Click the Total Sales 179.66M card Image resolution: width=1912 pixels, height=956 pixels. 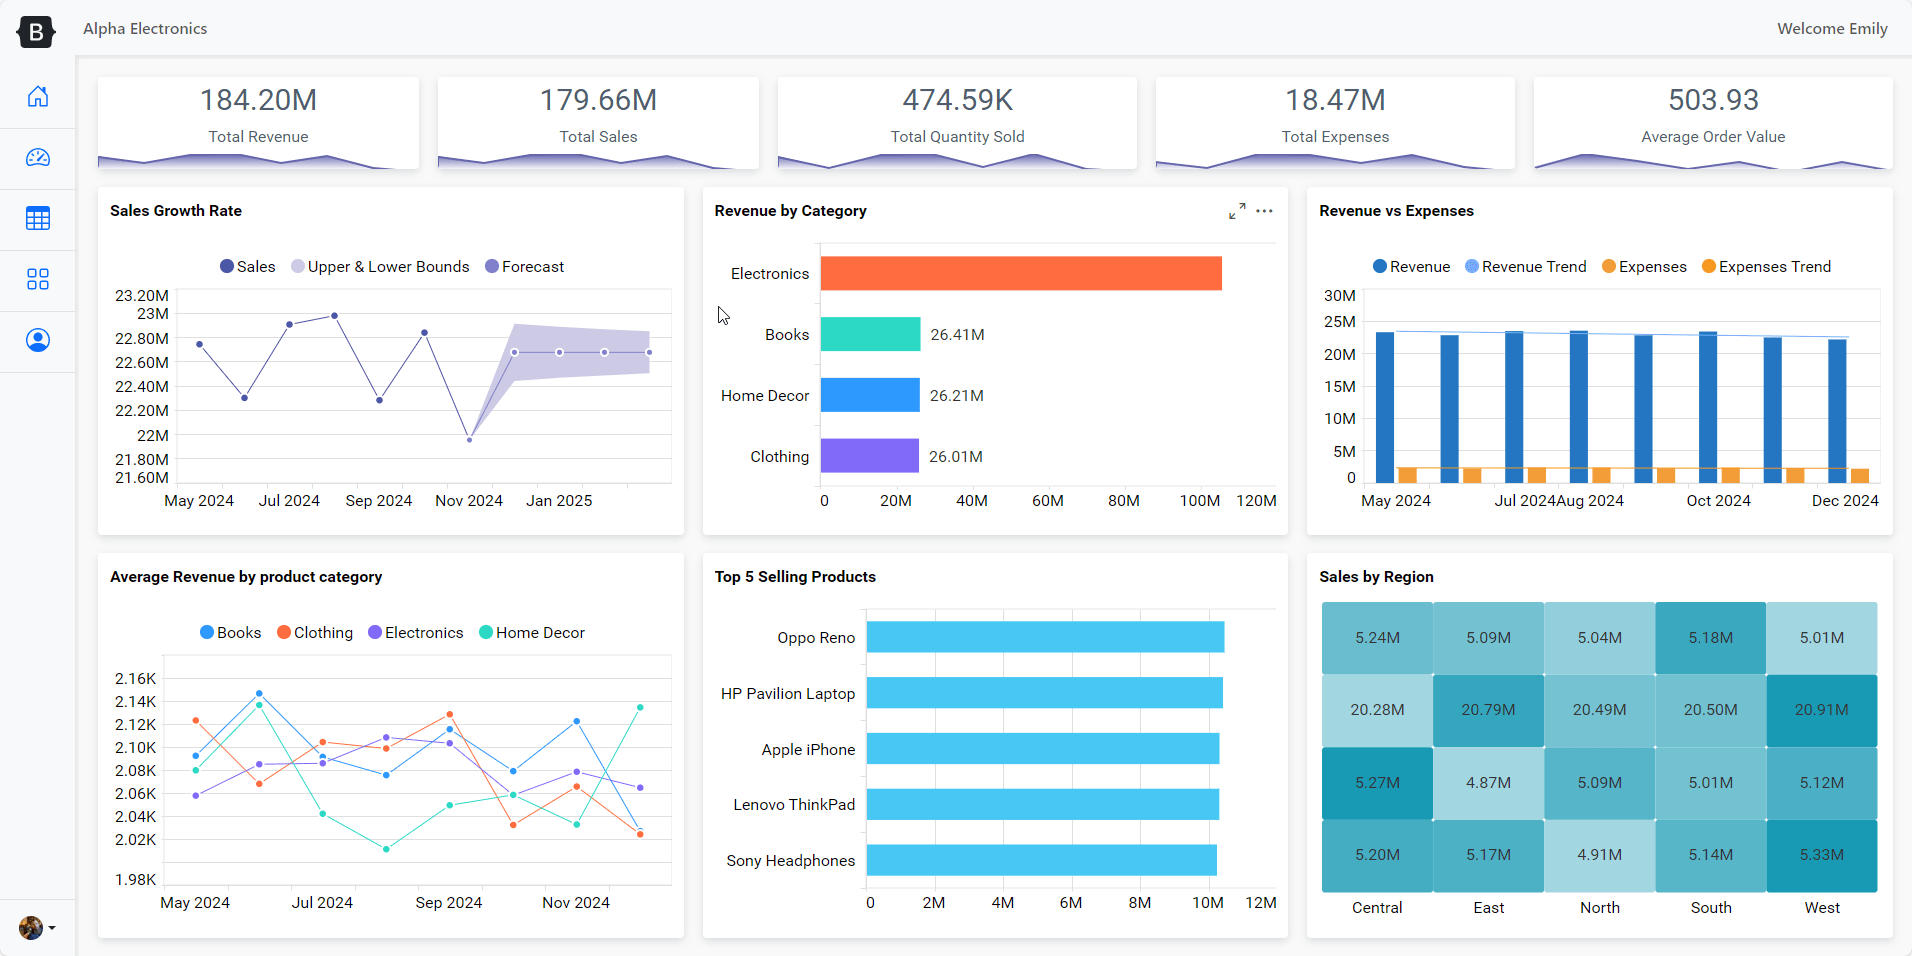(598, 123)
